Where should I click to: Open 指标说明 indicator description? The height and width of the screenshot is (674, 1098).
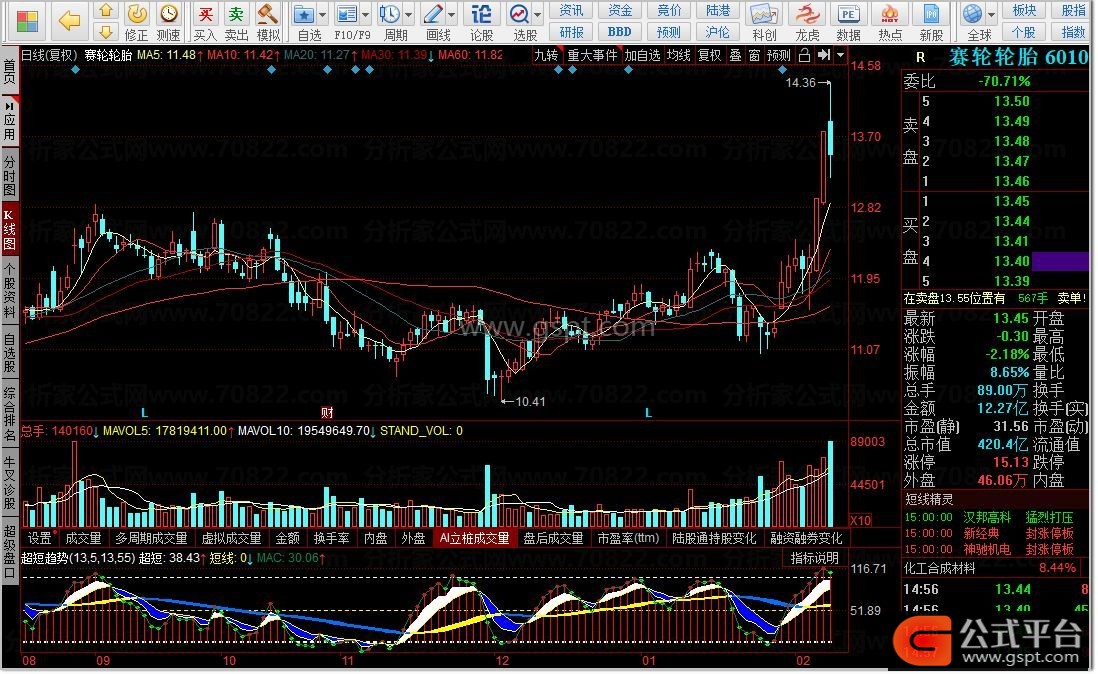(814, 559)
